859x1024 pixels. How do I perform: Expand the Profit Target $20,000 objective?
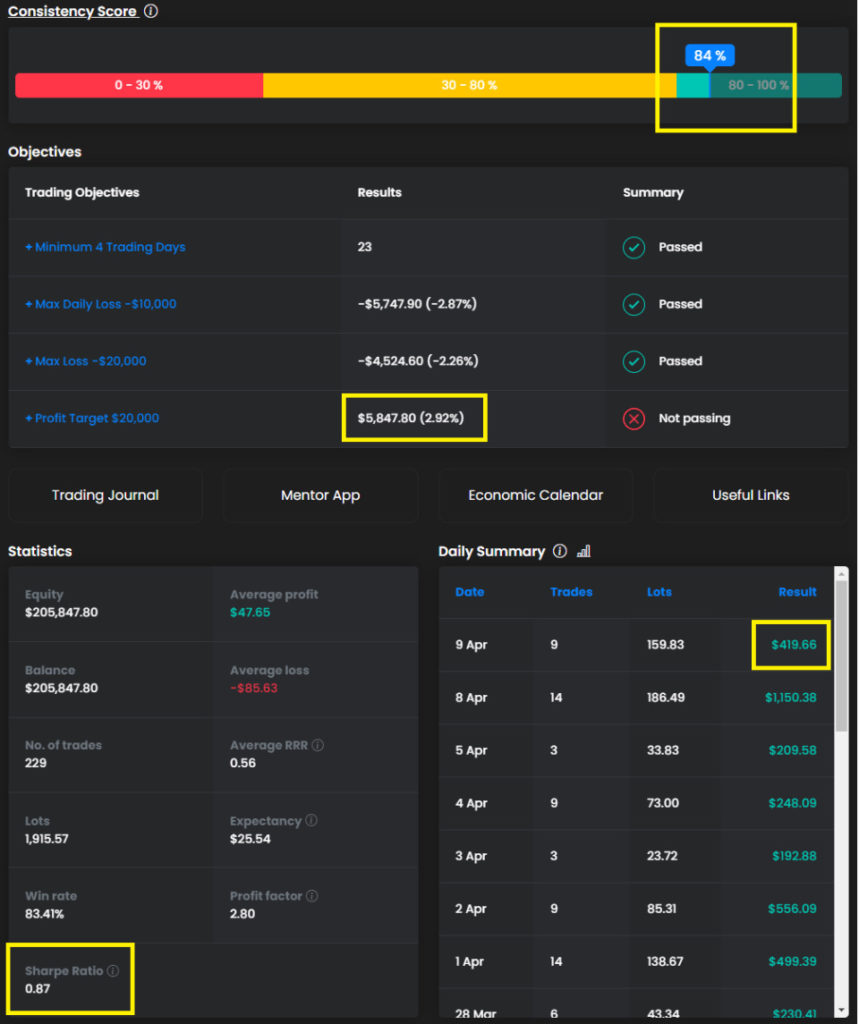[92, 419]
